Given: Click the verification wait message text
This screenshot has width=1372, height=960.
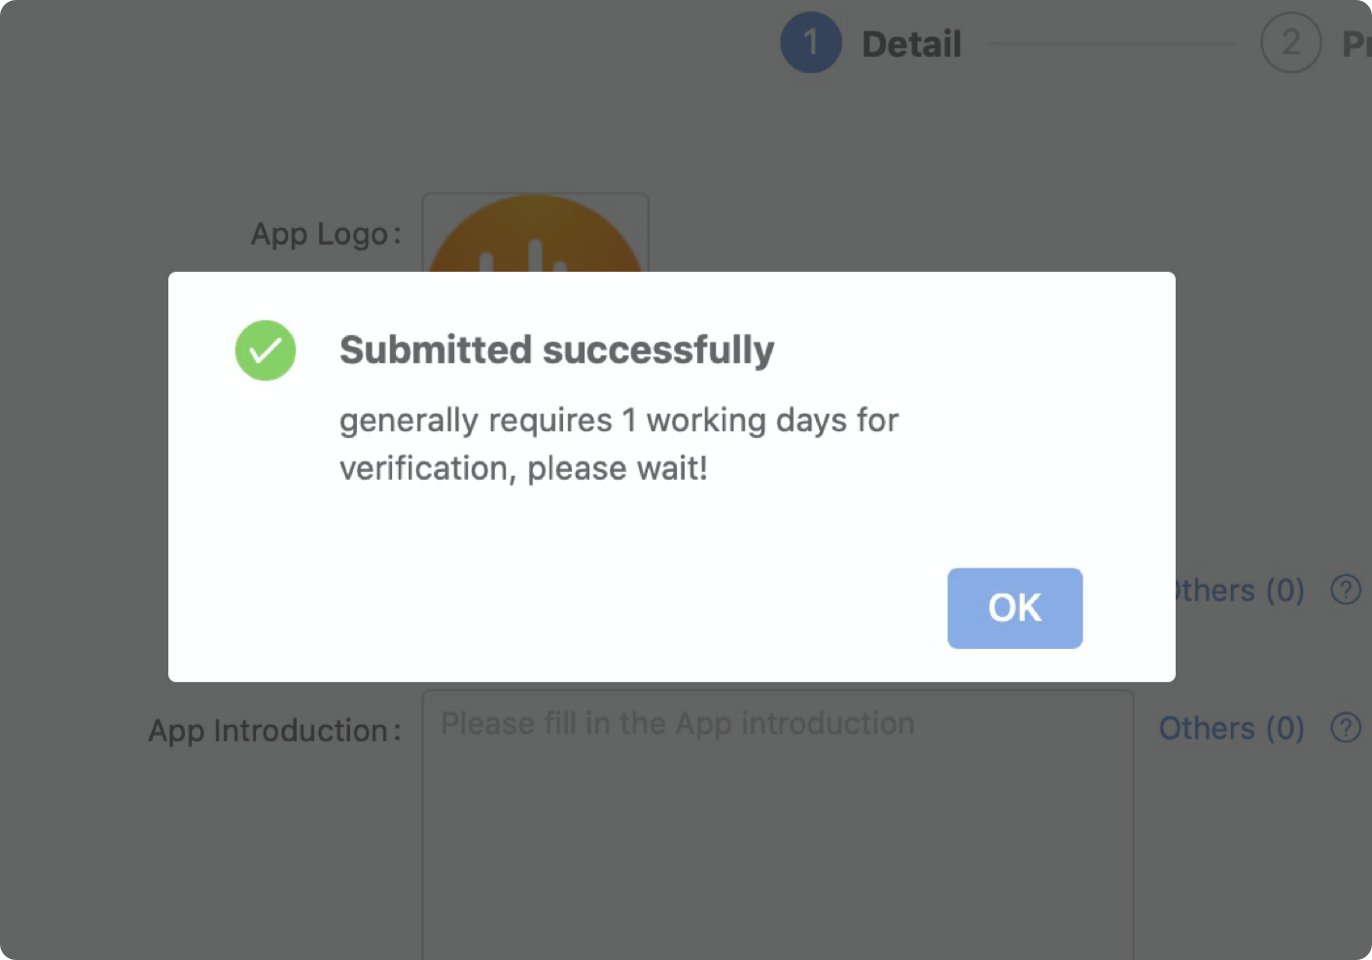Looking at the screenshot, I should 618,444.
